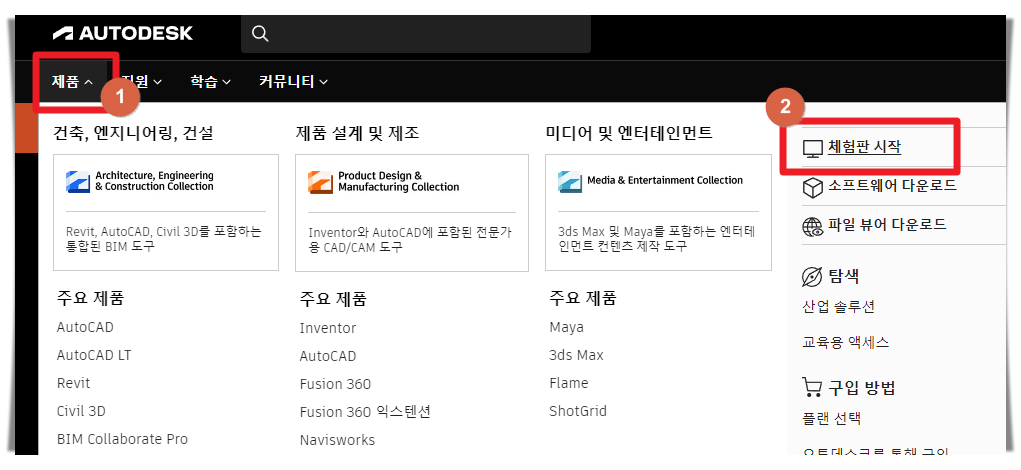Open 산업 솔루션 link
Image resolution: width=1021 pixels, height=470 pixels.
[x=839, y=307]
